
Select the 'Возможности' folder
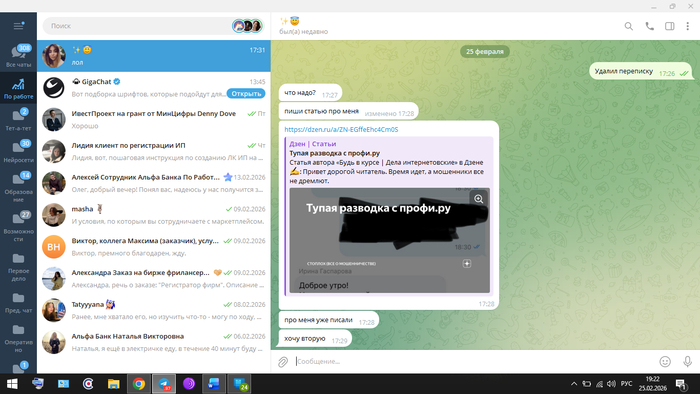coord(18,226)
